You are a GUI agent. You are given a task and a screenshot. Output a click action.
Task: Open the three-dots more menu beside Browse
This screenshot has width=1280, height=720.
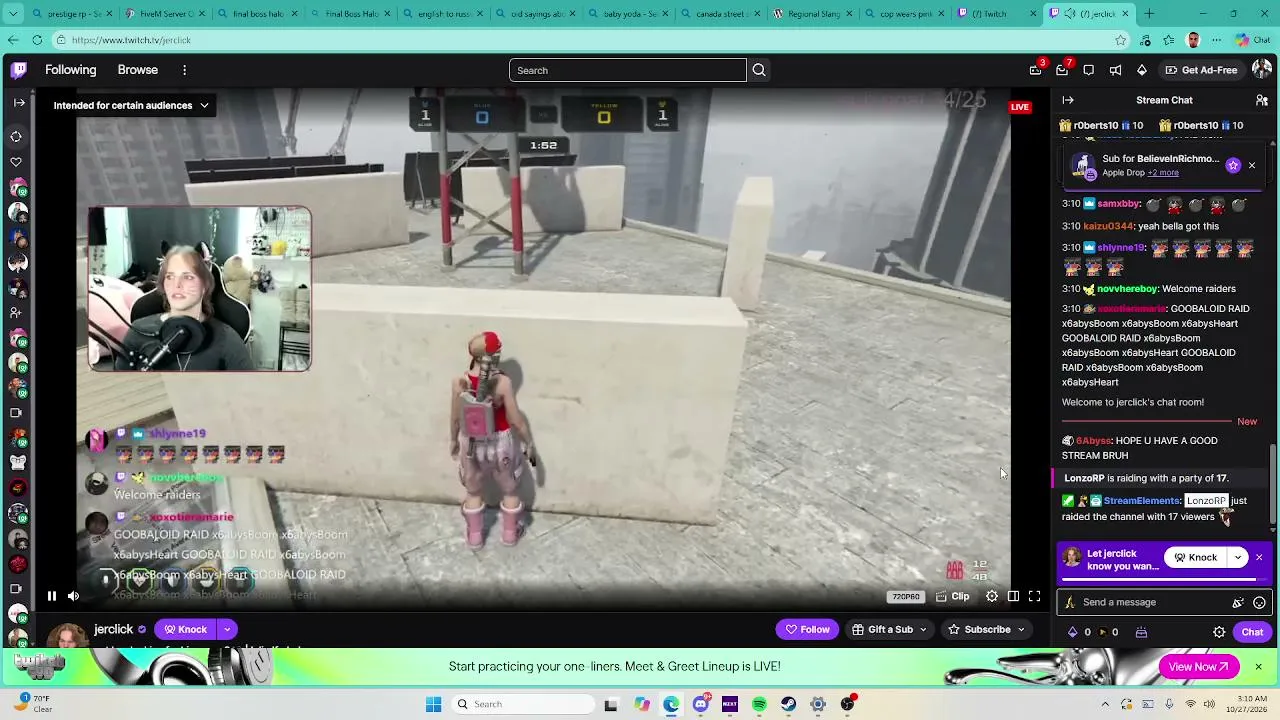pos(184,70)
